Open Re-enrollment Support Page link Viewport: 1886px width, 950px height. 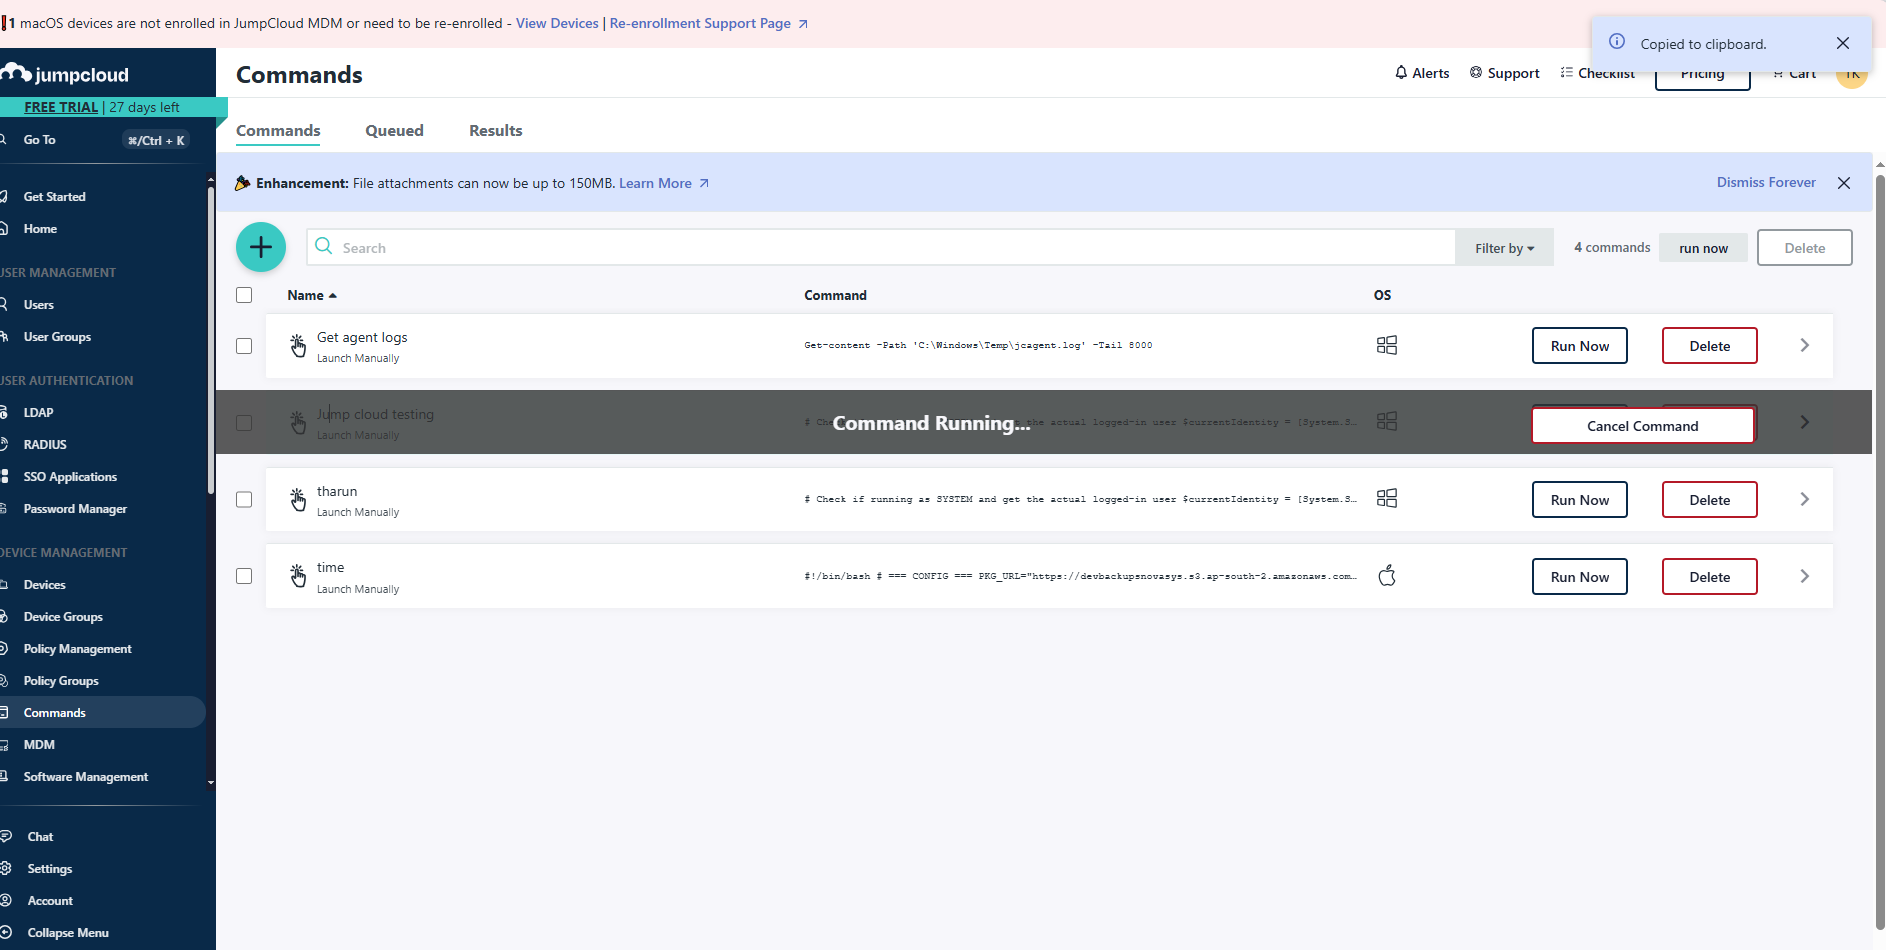coord(708,23)
